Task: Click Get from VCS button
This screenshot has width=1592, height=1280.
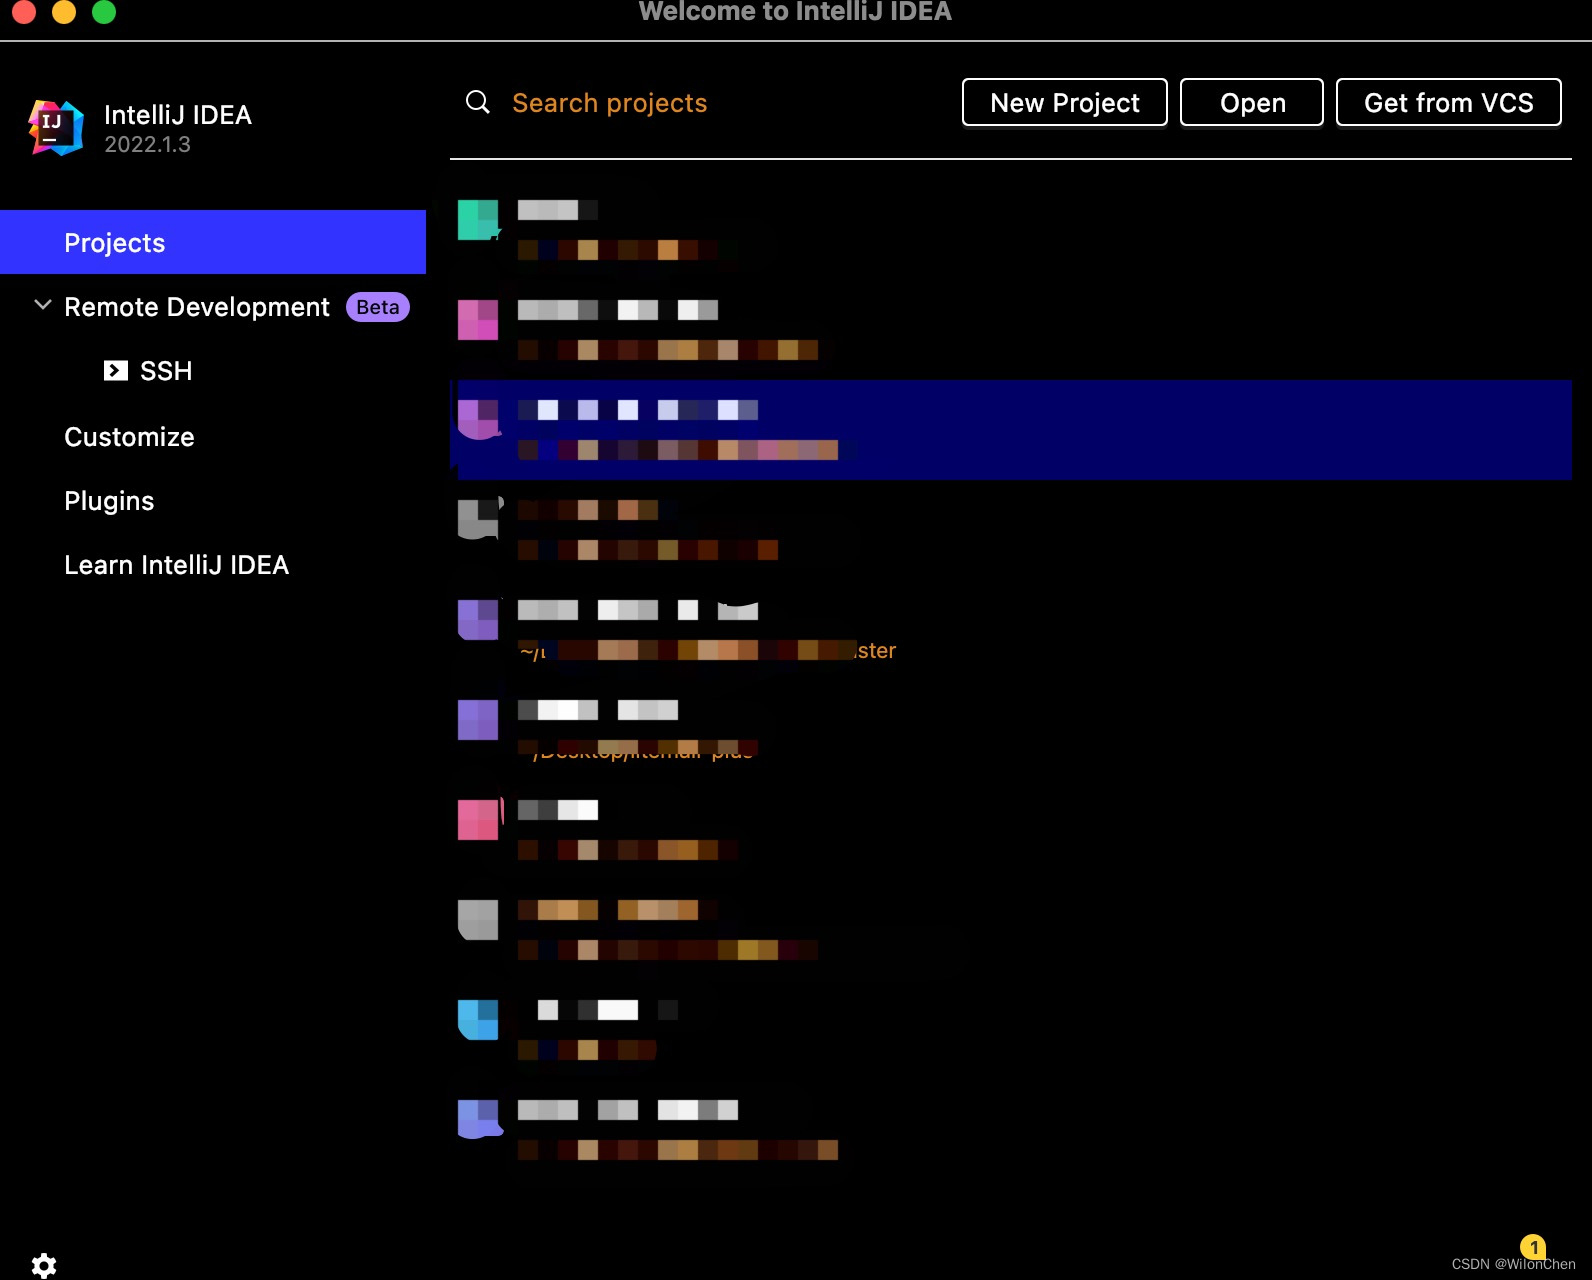Action: tap(1449, 102)
